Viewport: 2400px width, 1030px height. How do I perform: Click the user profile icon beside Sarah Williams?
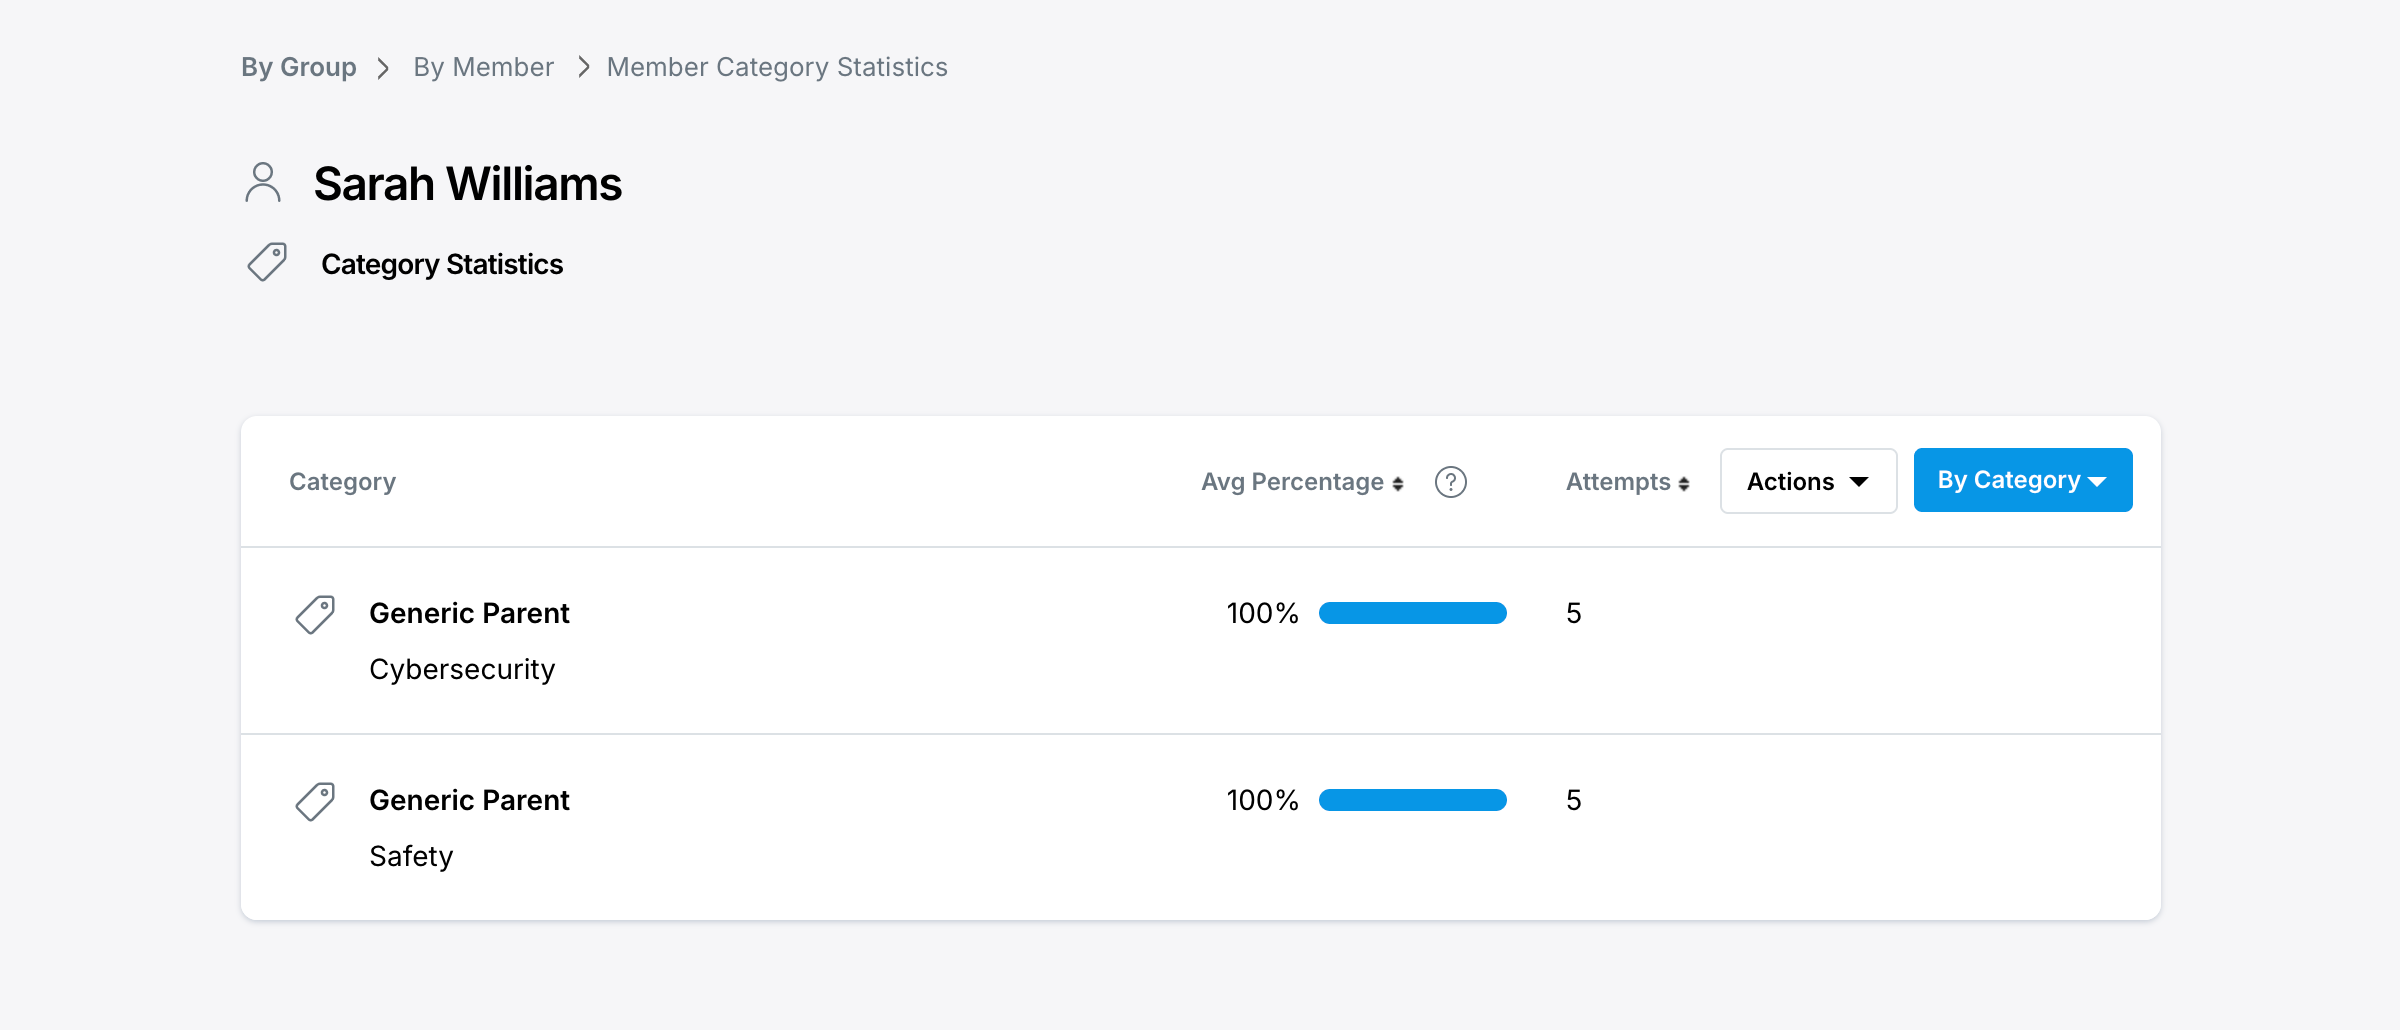click(263, 183)
